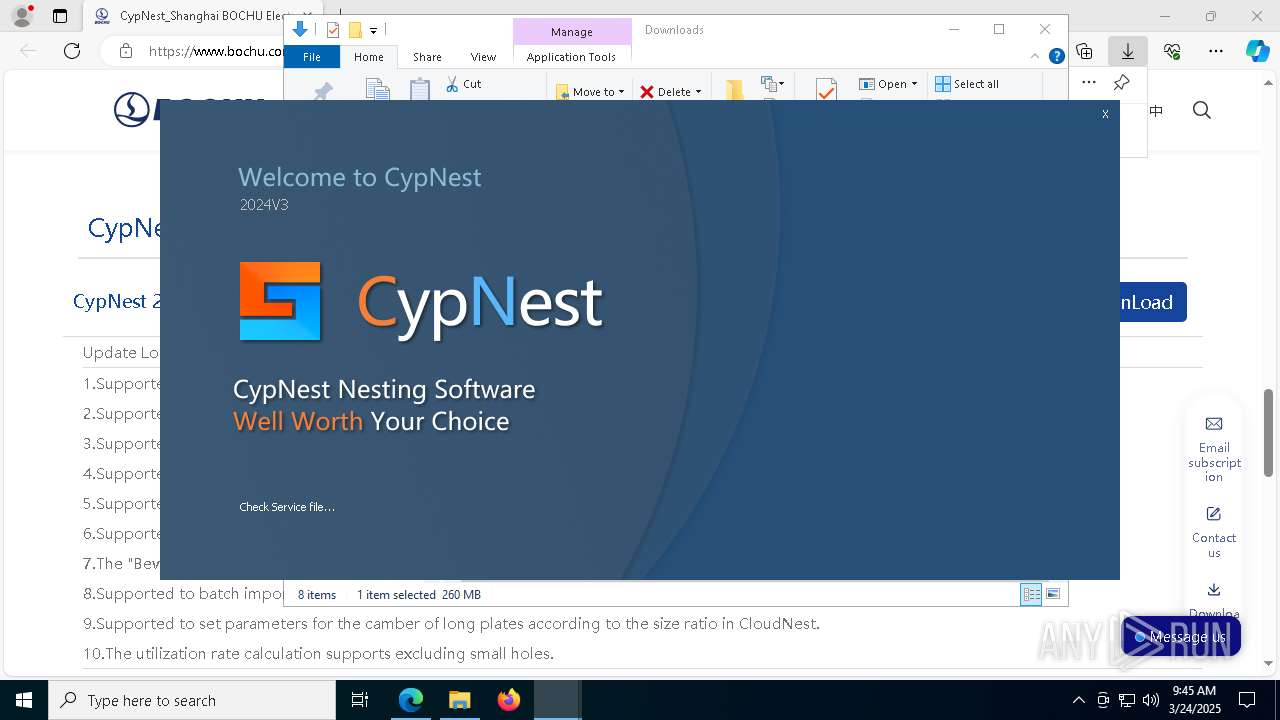Open the Share tab in Explorer
This screenshot has width=1280, height=720.
point(427,57)
